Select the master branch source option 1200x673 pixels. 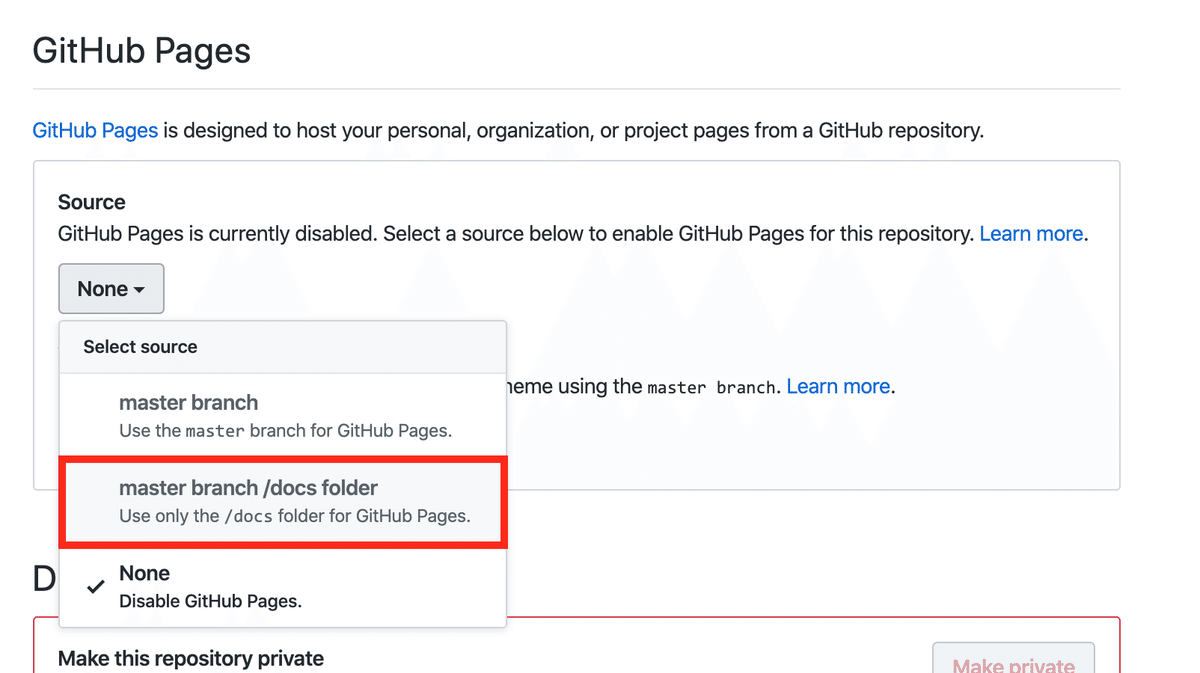pos(283,416)
